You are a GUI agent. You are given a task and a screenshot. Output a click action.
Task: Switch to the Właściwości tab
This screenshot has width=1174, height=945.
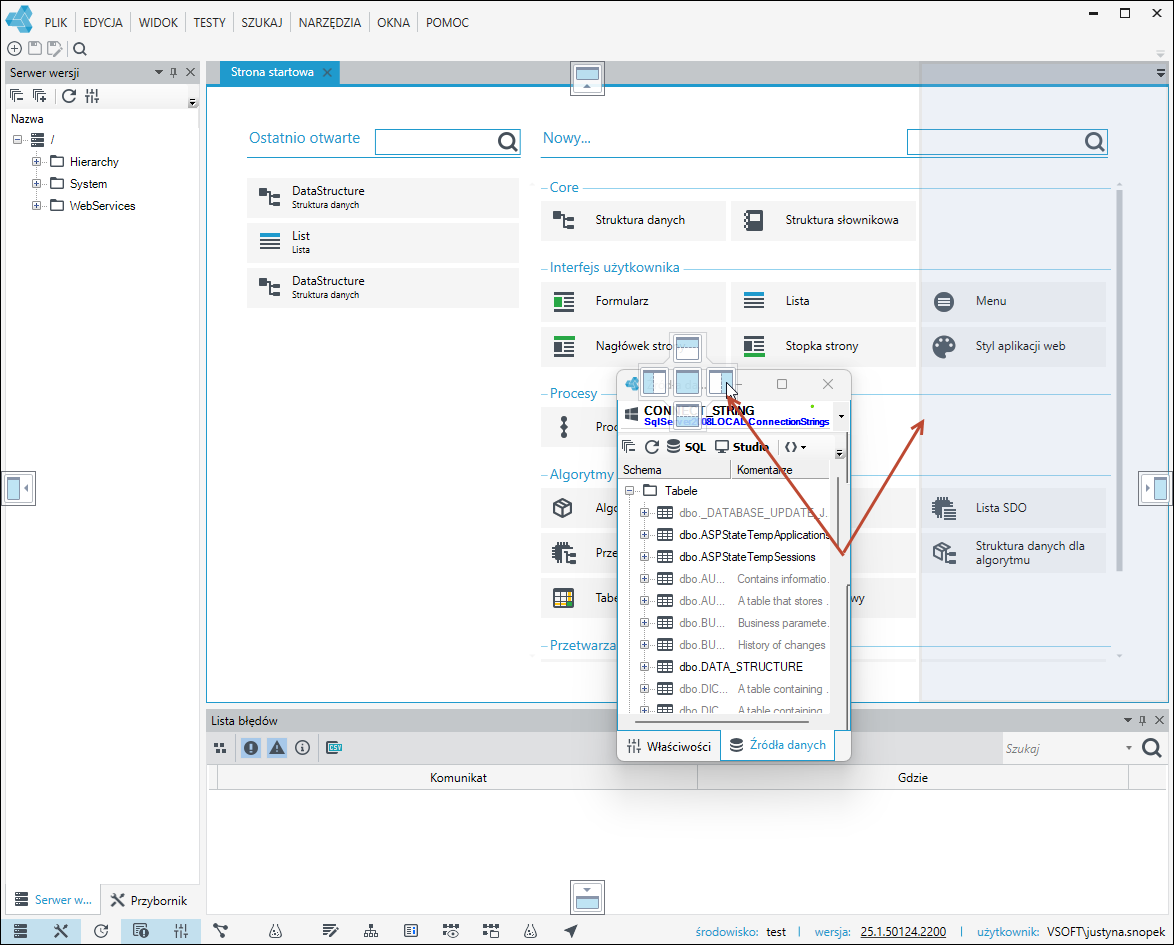pos(669,746)
